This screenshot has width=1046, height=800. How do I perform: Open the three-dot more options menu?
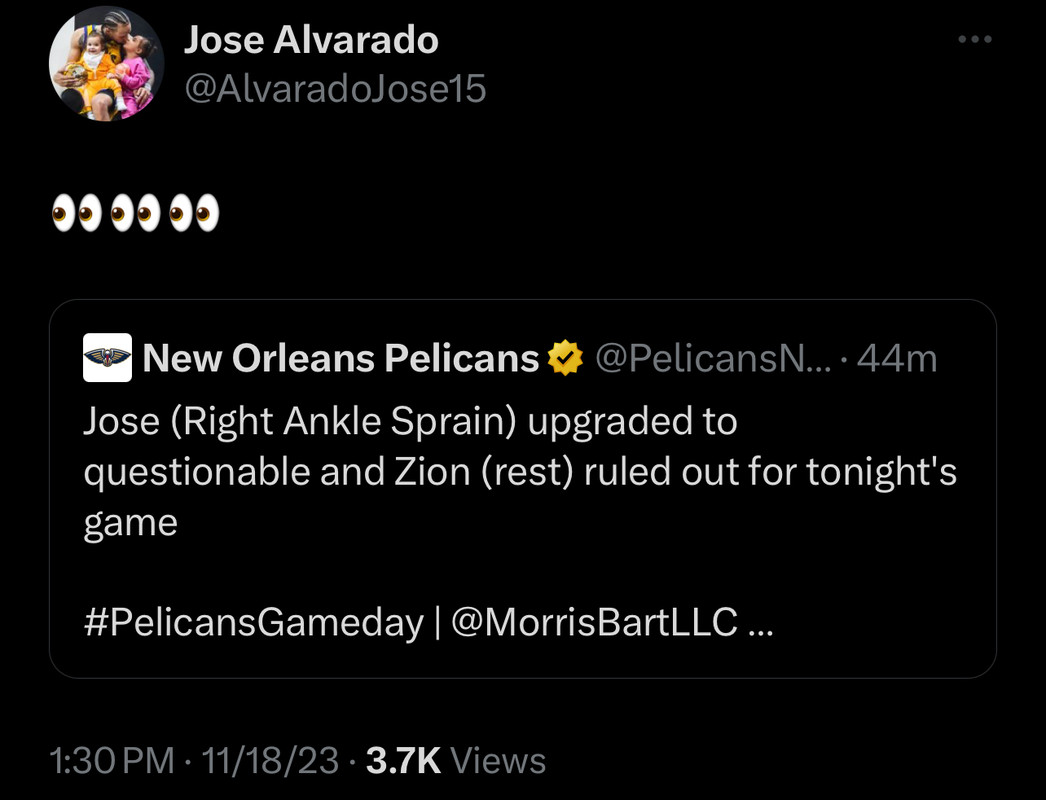click(x=973, y=39)
